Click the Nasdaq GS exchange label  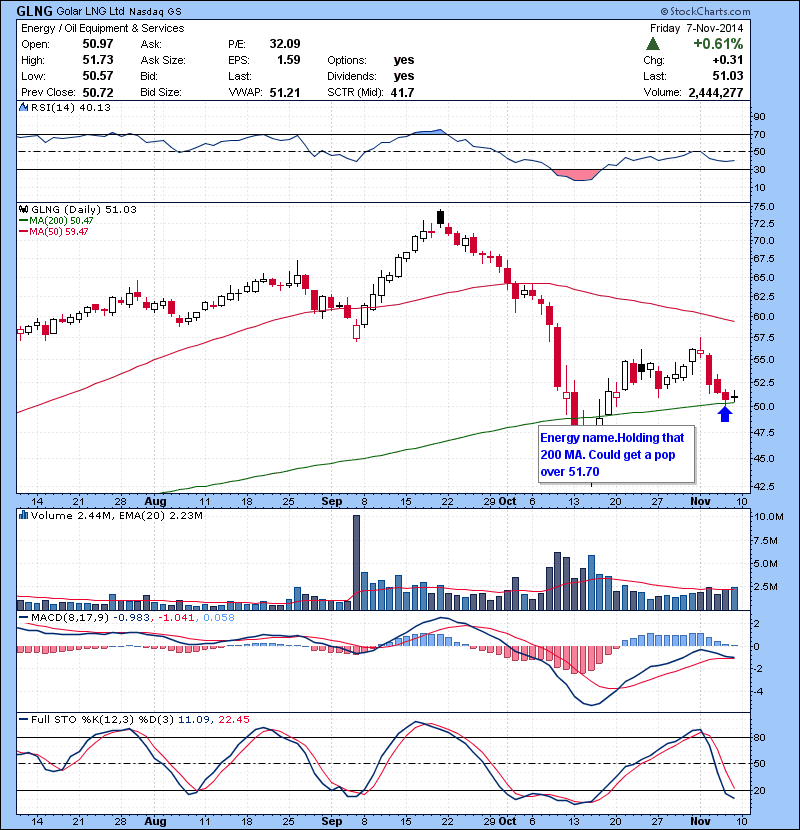click(x=155, y=12)
